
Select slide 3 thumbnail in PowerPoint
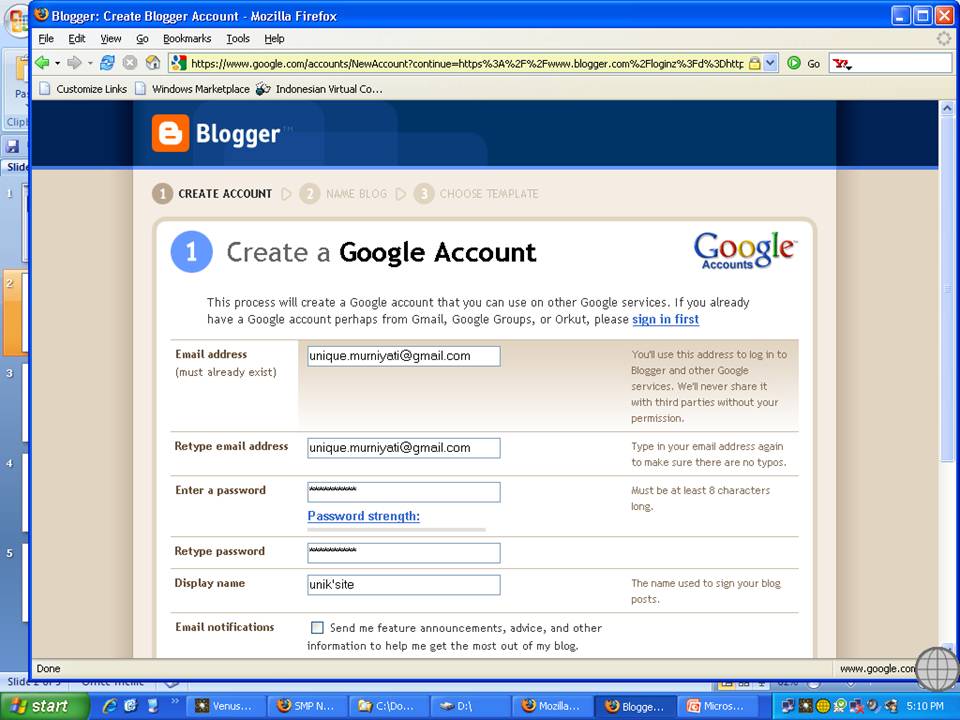24,404
